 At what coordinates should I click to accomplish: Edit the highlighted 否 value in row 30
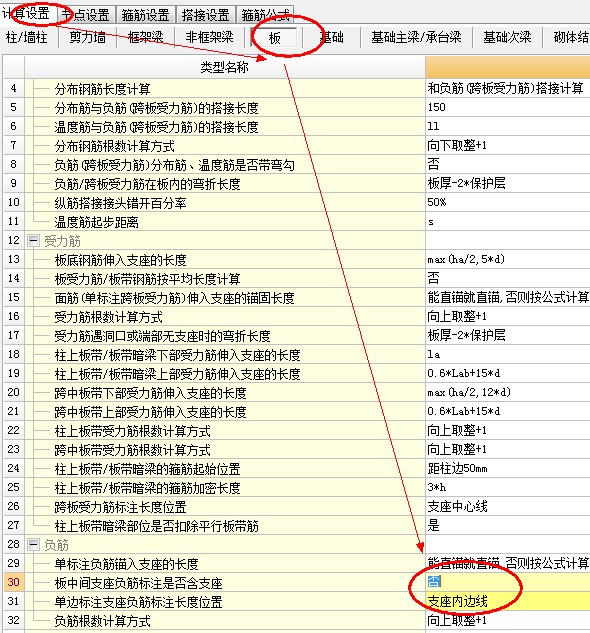tap(508, 583)
